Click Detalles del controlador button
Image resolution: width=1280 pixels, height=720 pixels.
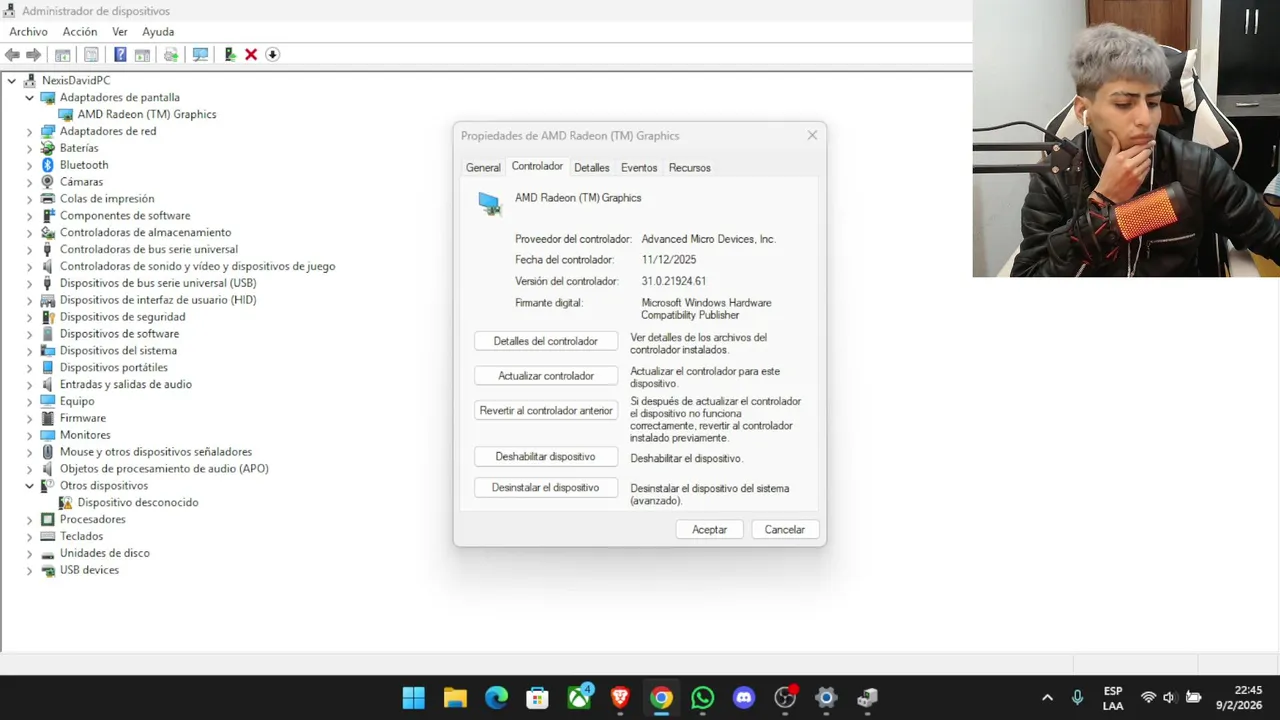[x=546, y=341]
